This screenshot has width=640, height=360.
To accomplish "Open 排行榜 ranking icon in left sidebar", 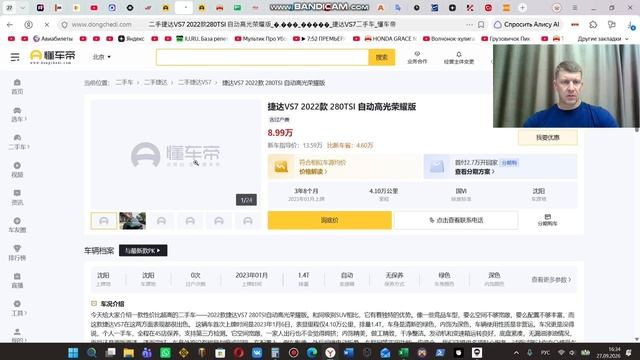I will coord(17,253).
